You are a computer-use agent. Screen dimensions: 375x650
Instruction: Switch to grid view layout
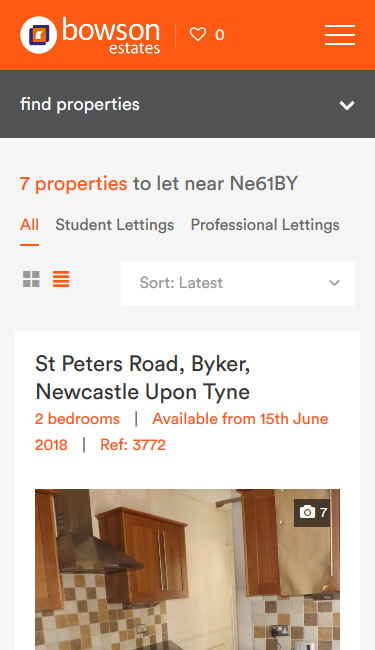(x=31, y=279)
